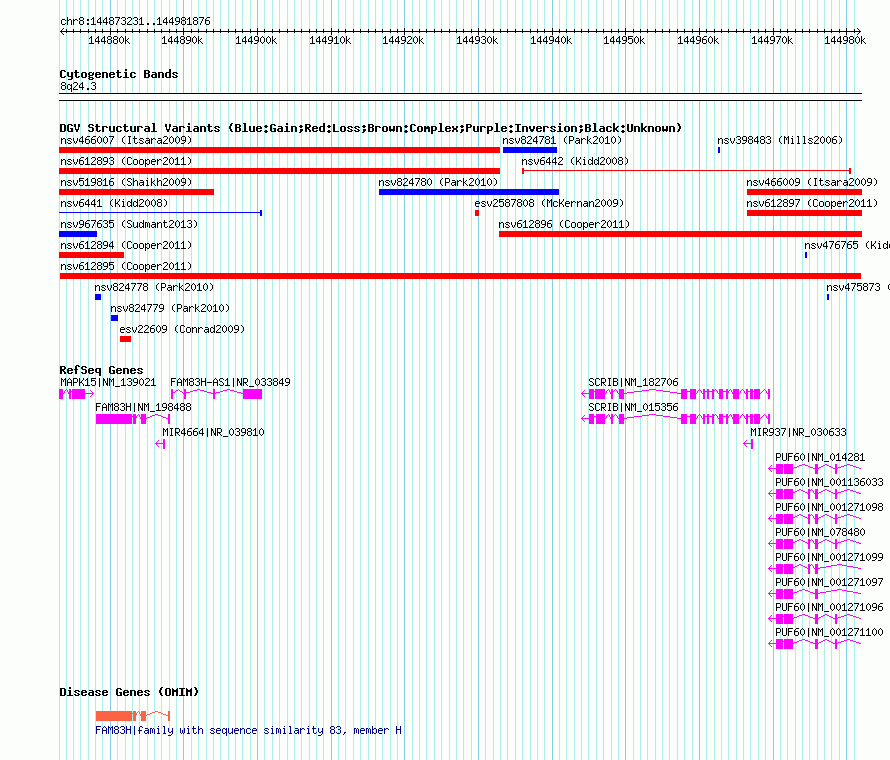The width and height of the screenshot is (890, 760).
Task: Click the 144950k ruler tick label
Action: point(624,40)
